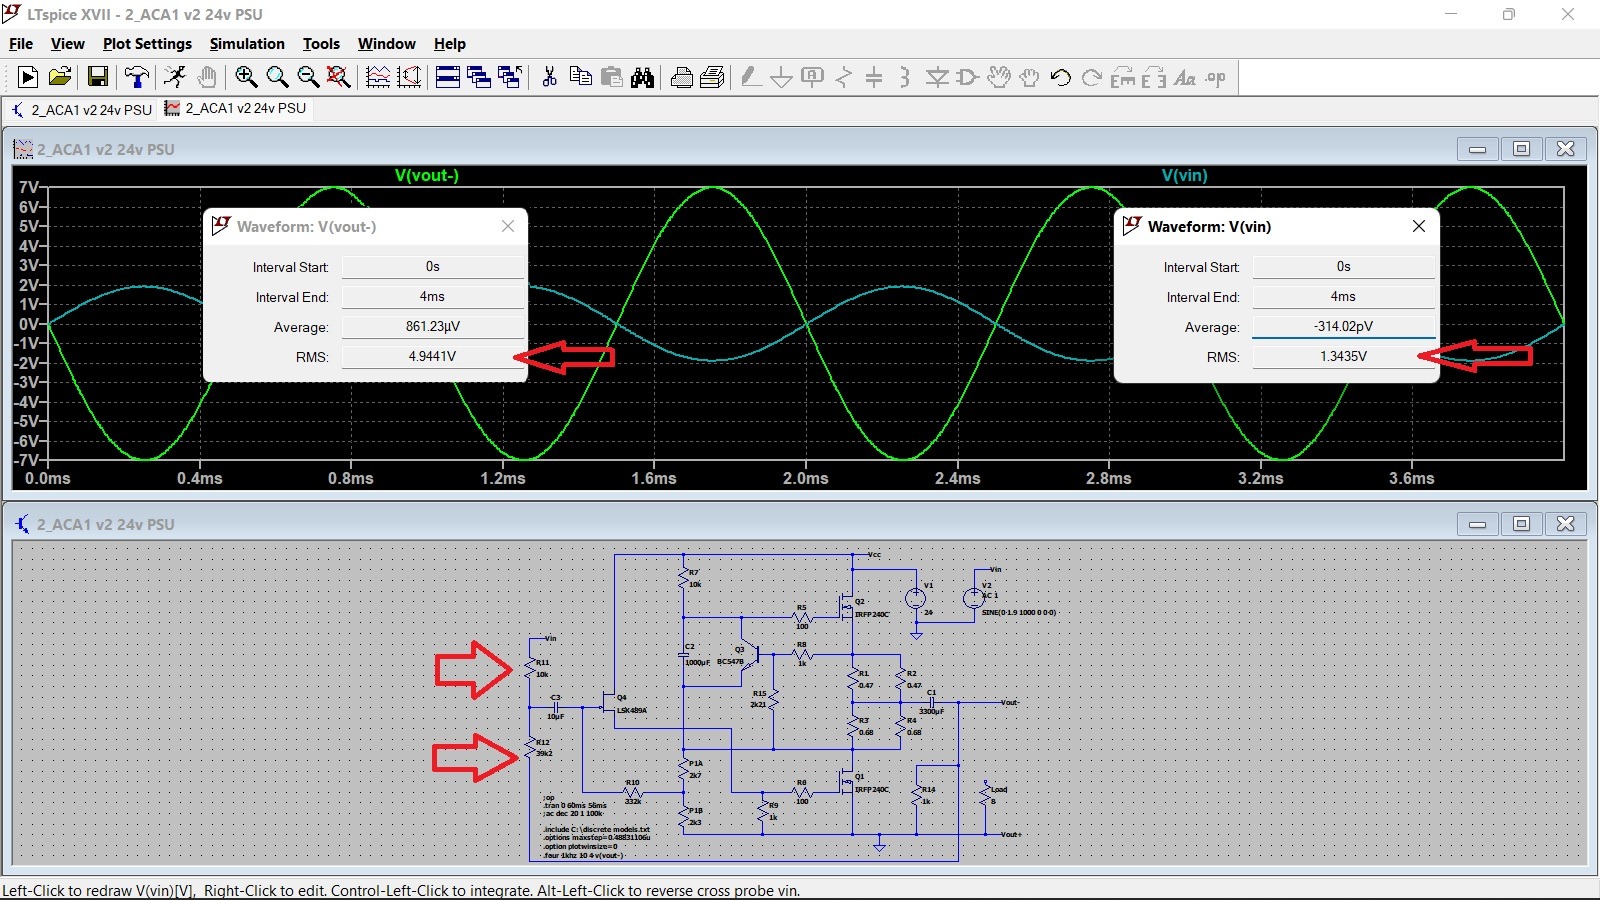Close the Waveform: V(vout-) dialog
1600x900 pixels.
pyautogui.click(x=508, y=226)
